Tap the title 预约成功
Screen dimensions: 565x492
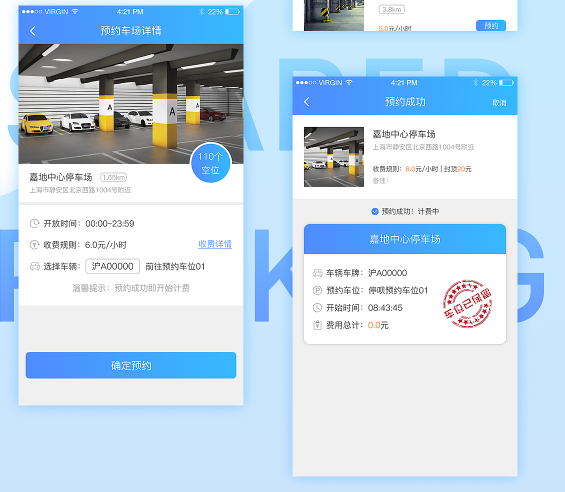coord(405,102)
